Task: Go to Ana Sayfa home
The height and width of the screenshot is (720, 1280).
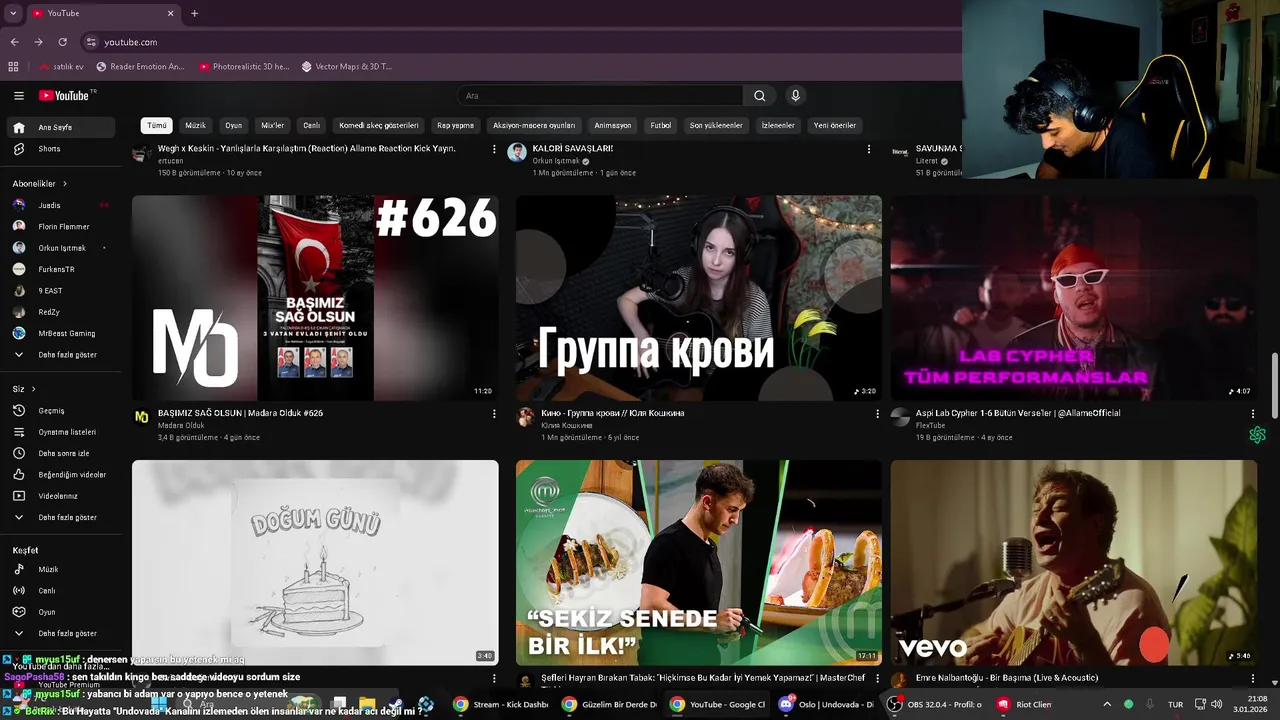Action: click(61, 128)
